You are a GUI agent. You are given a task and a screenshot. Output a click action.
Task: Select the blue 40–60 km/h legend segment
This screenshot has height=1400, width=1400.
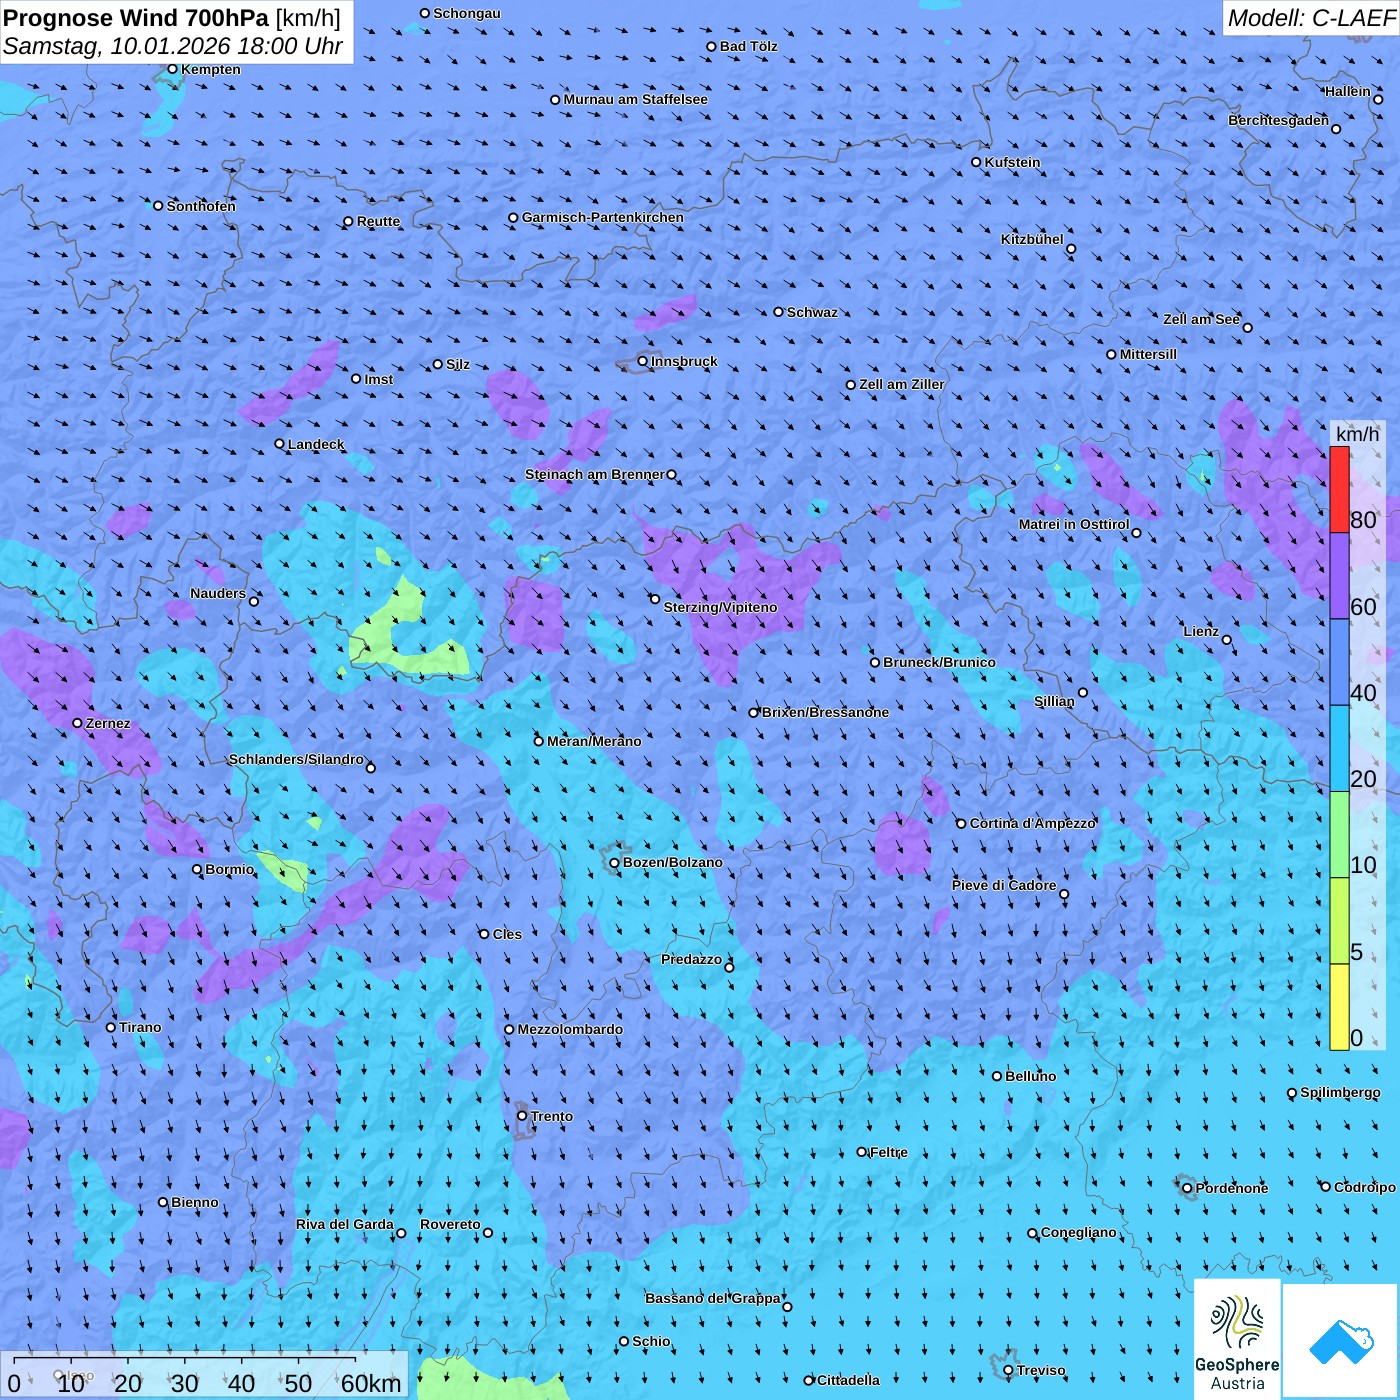click(x=1339, y=662)
